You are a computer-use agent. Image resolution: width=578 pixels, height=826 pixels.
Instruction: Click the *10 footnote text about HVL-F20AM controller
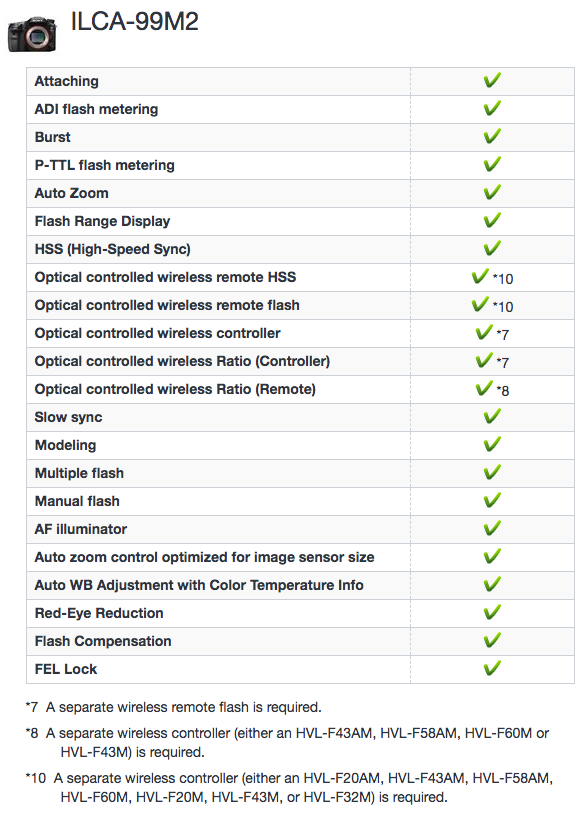(289, 788)
